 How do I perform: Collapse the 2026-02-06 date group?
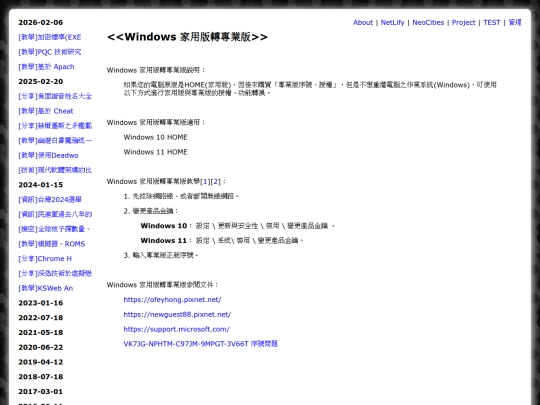click(41, 22)
